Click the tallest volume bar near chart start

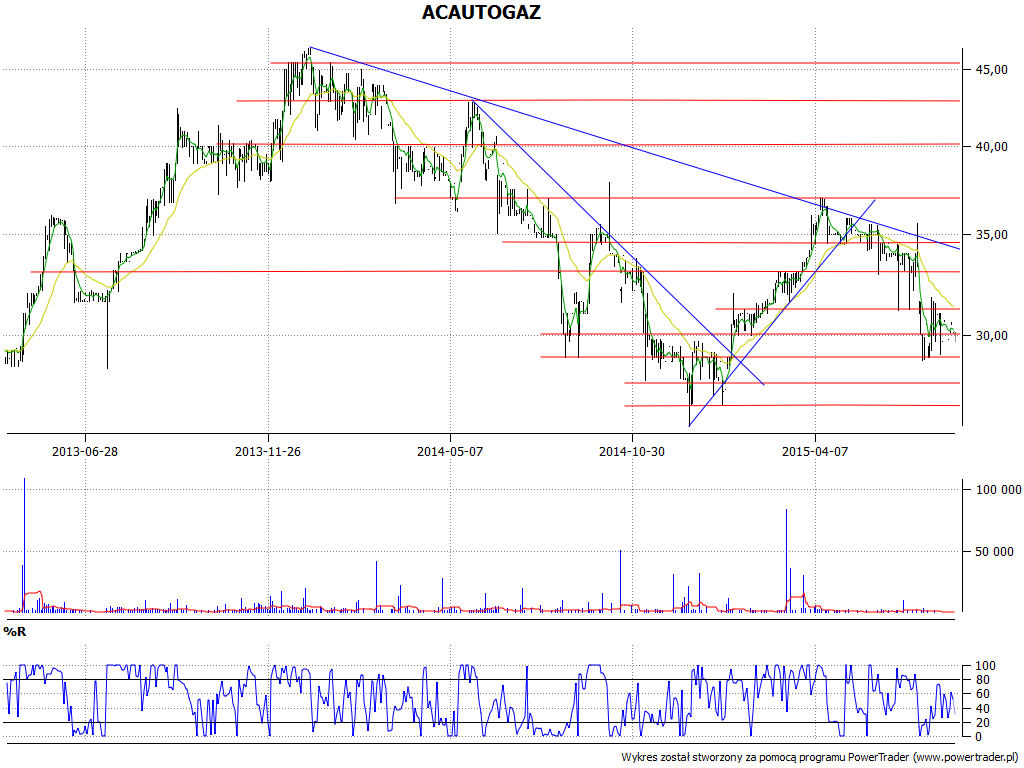pos(24,545)
